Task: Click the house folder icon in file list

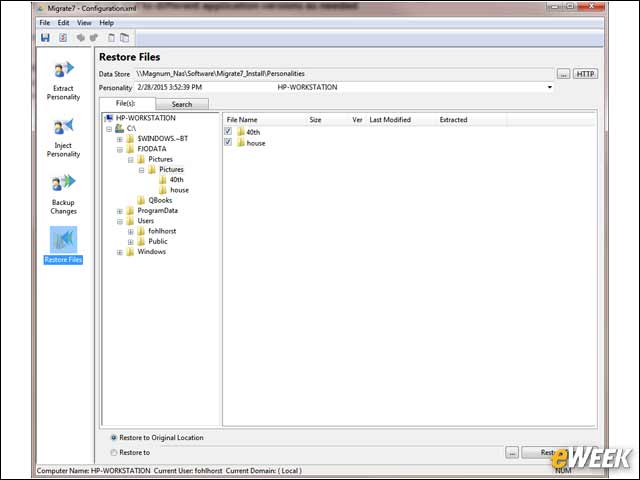Action: point(241,143)
